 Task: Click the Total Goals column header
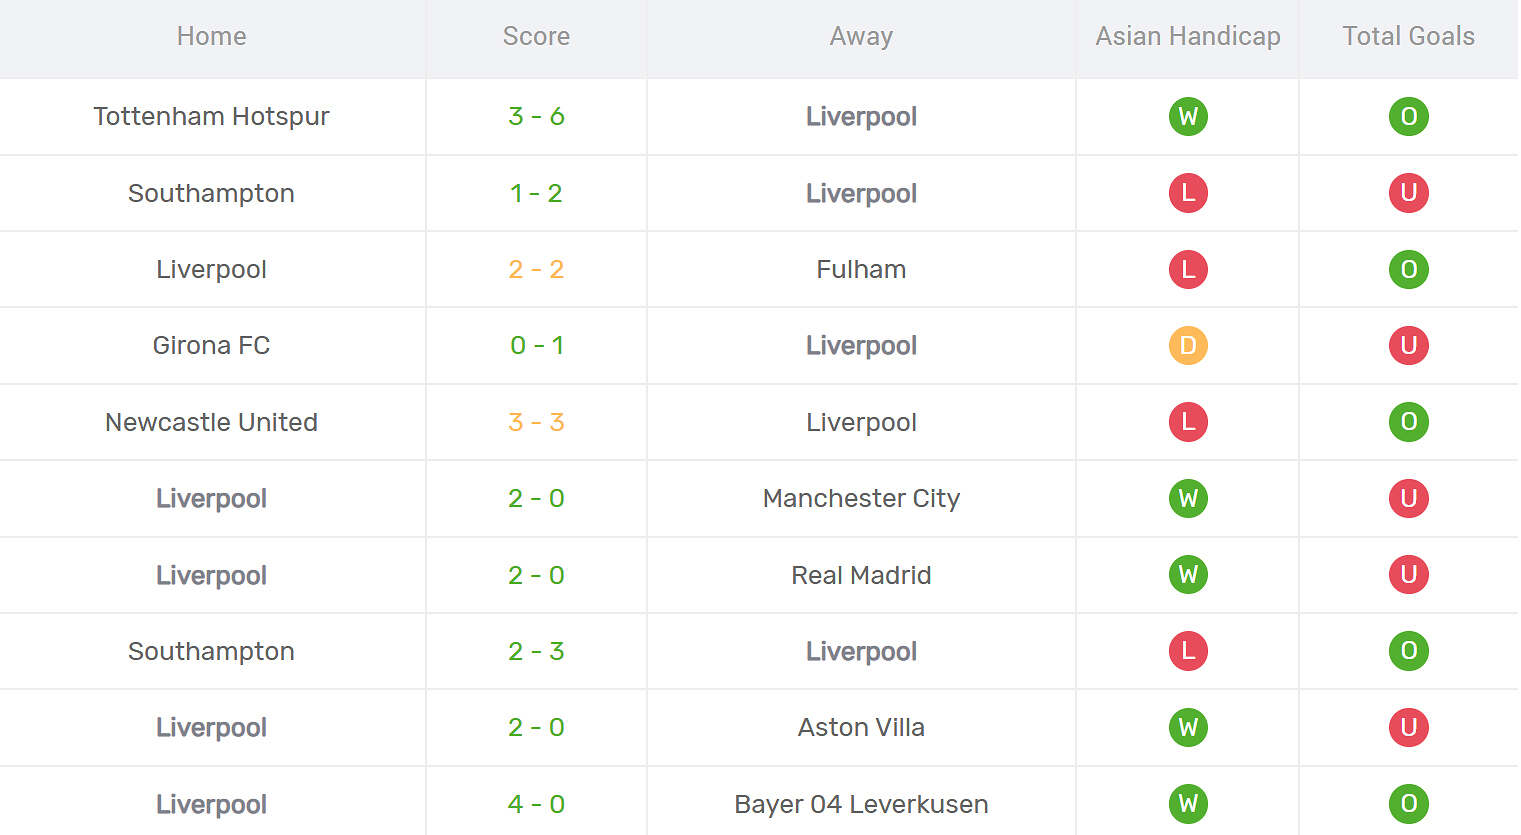tap(1408, 37)
